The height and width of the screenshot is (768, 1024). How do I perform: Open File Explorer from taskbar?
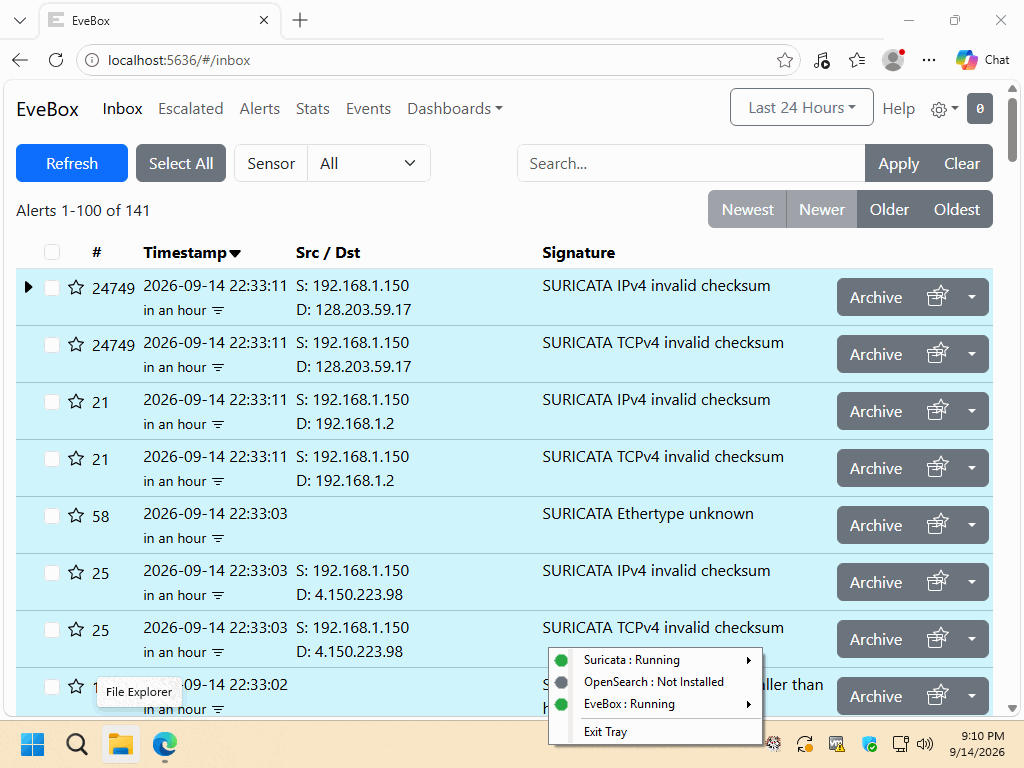(121, 744)
